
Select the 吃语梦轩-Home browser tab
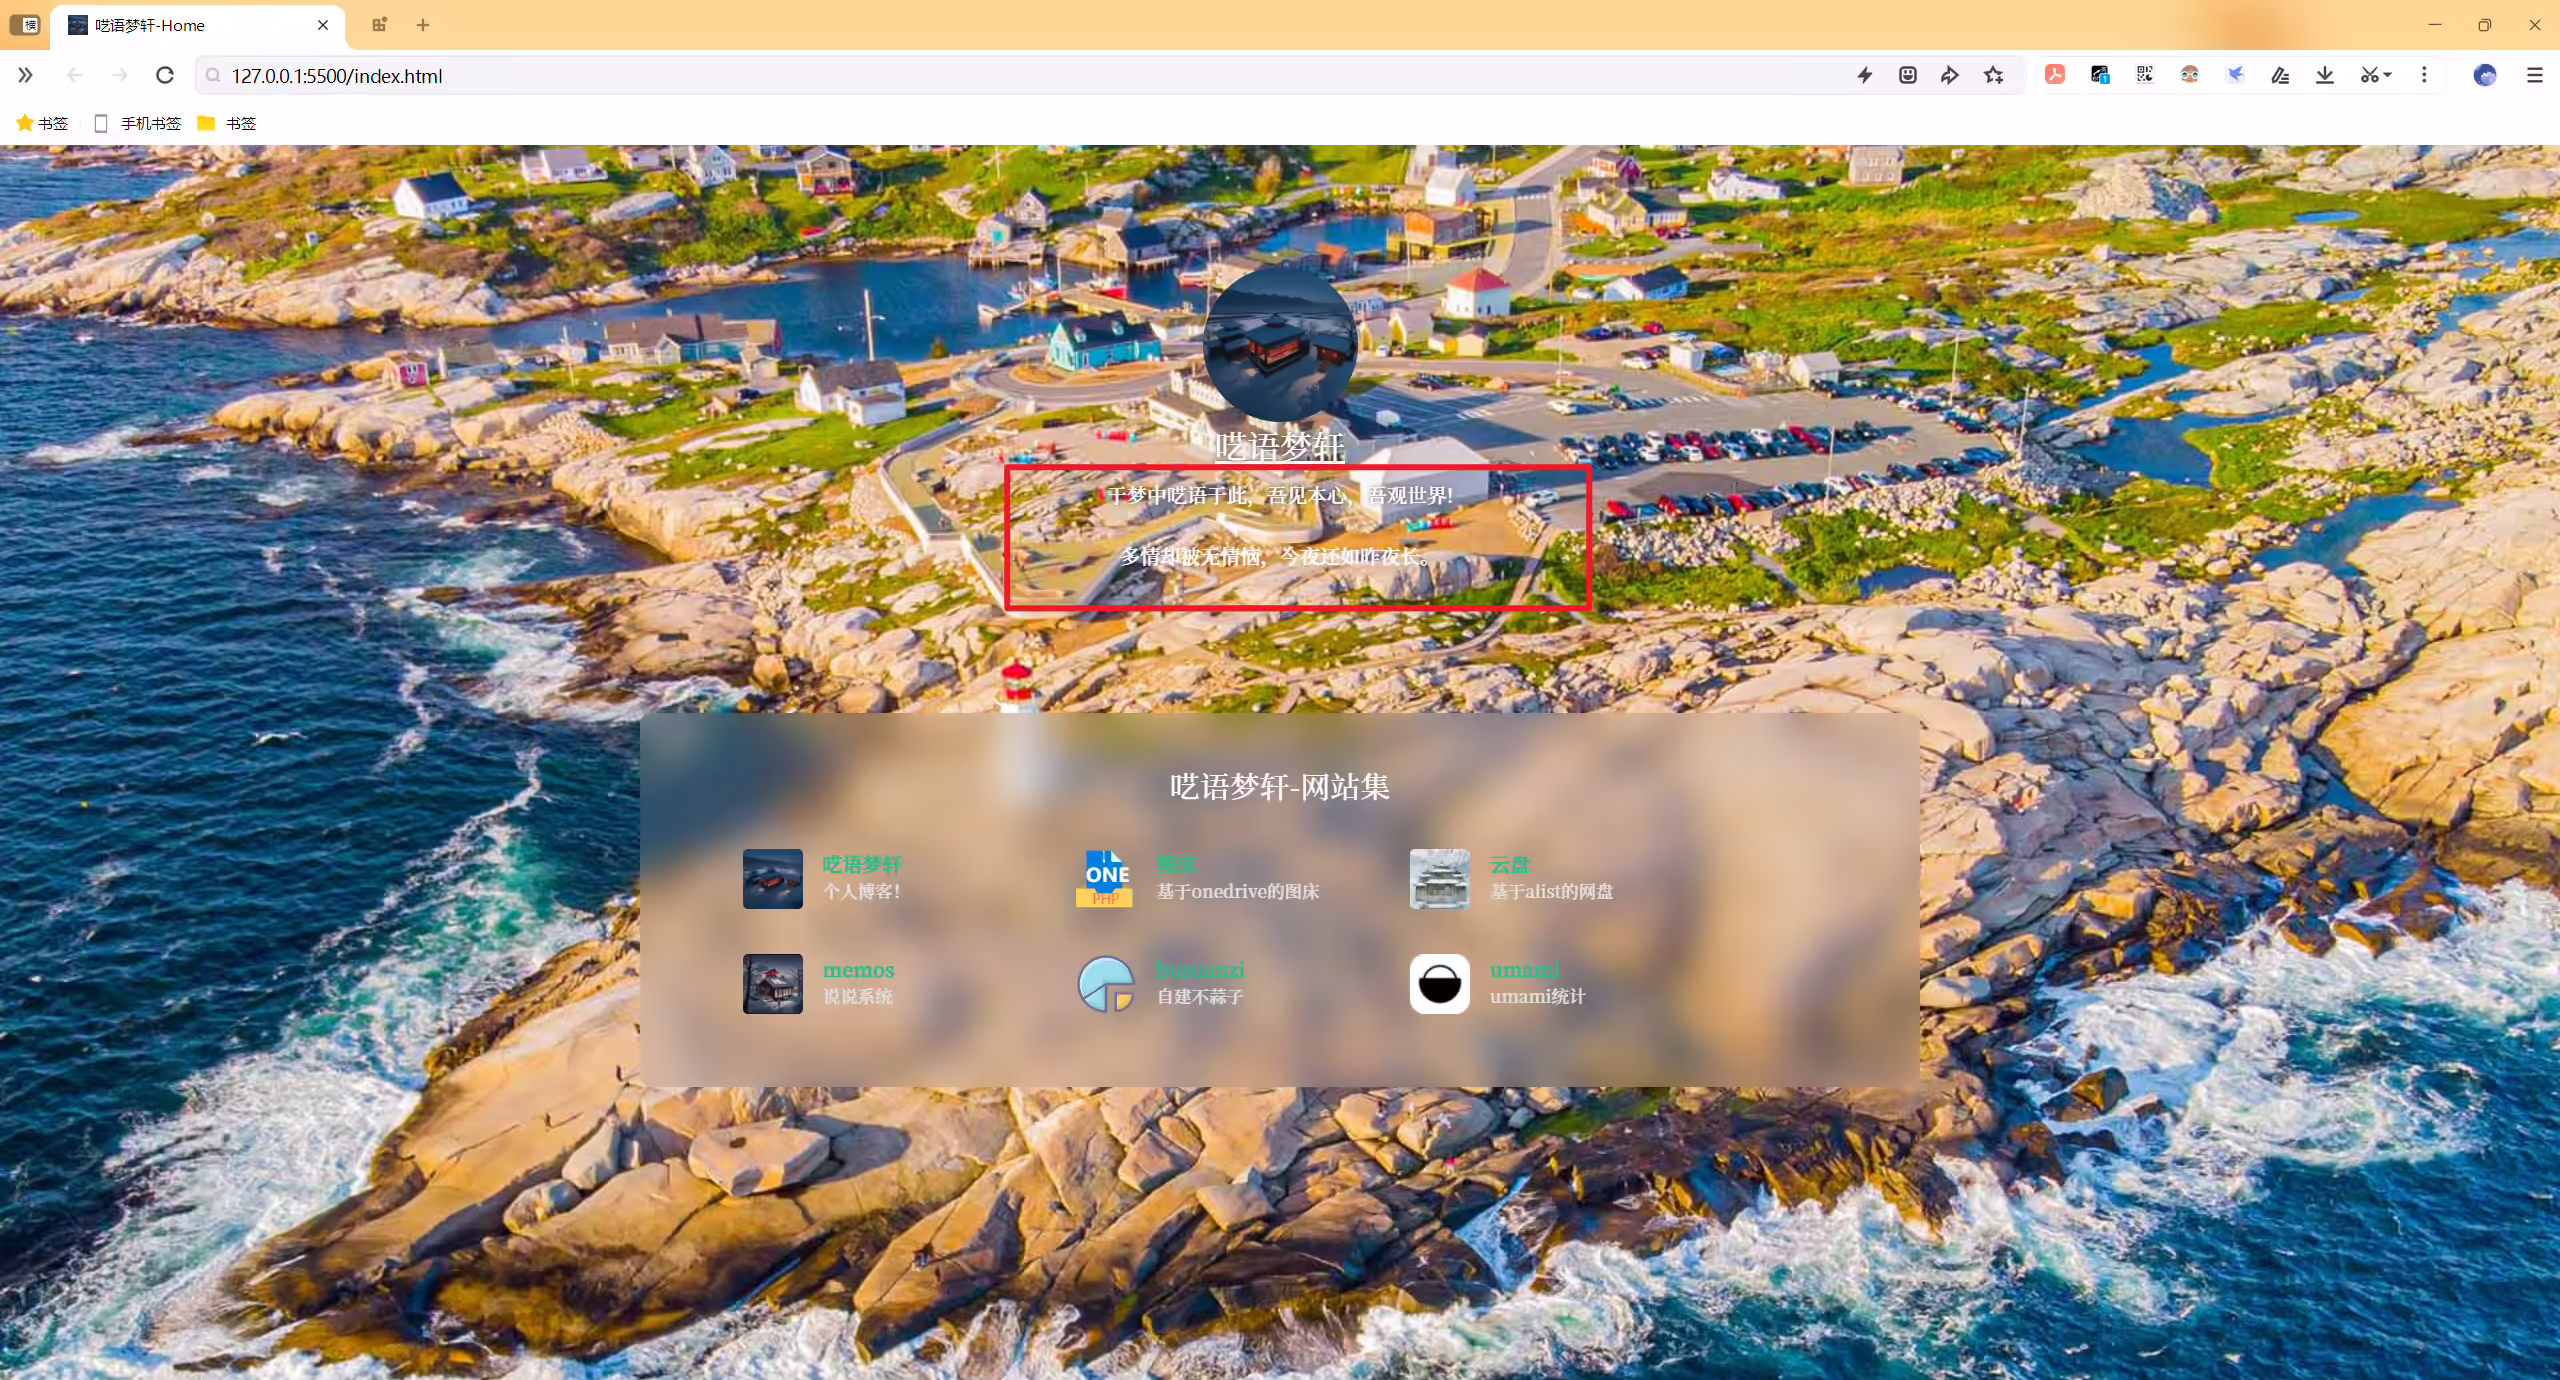tap(198, 25)
